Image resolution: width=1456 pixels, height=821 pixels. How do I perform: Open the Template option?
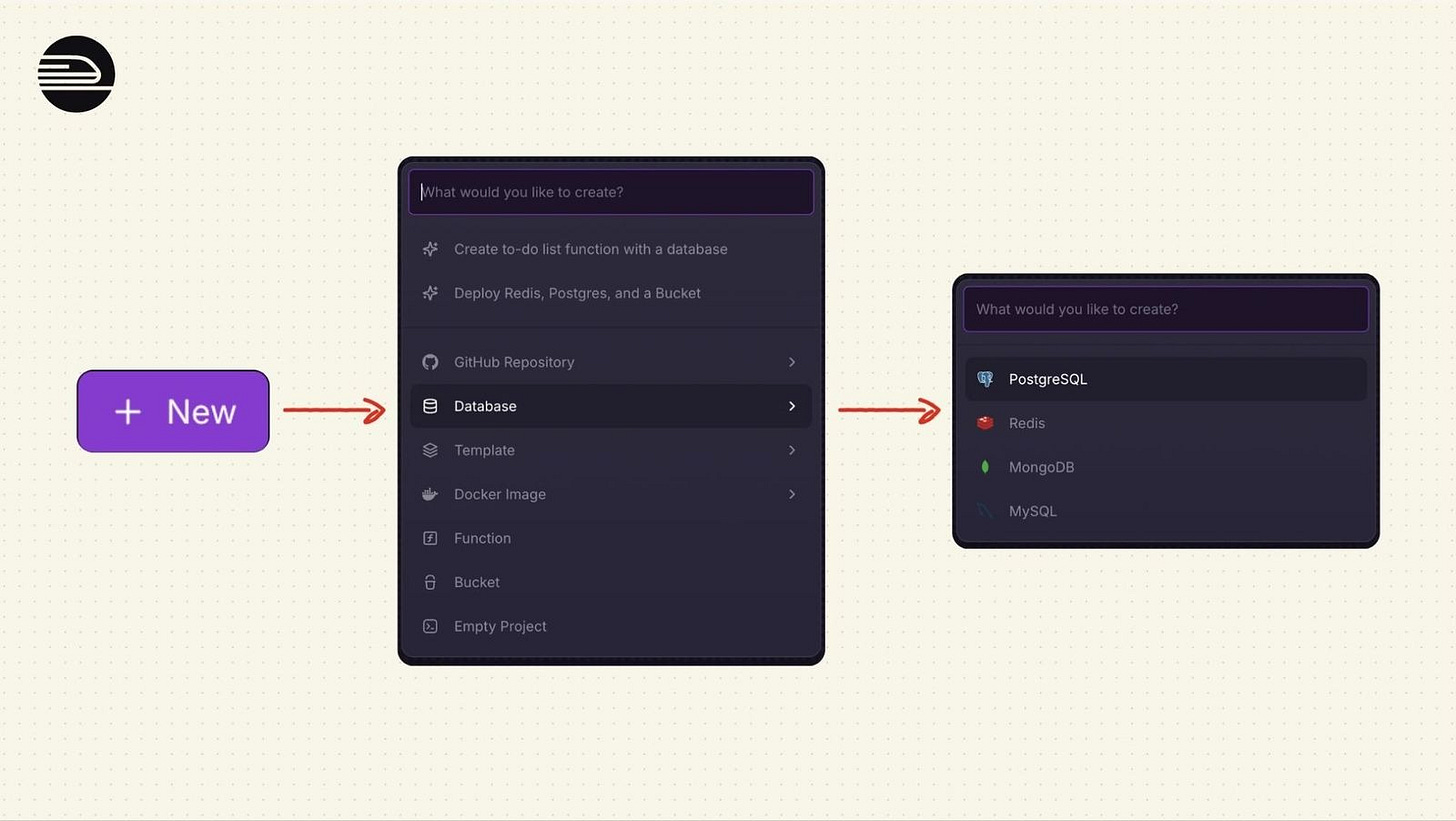point(611,450)
